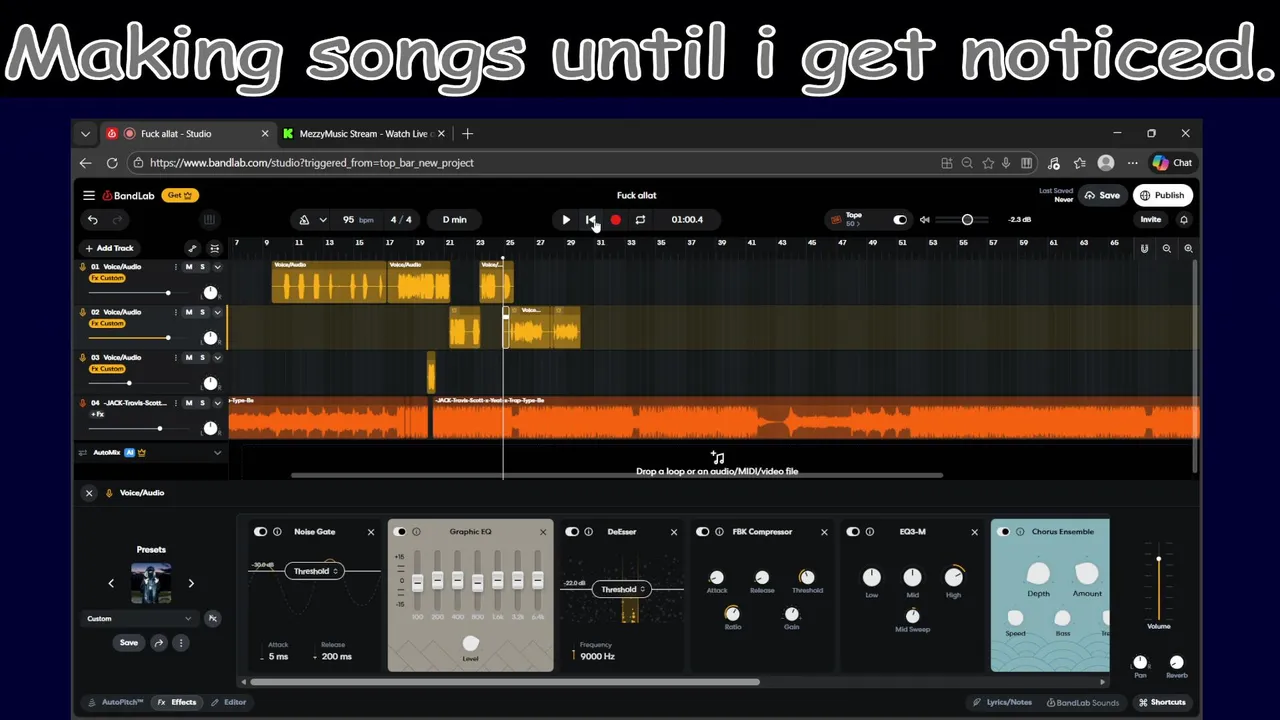Open the Lyrics/Notes panel
The image size is (1280, 720).
point(1003,702)
